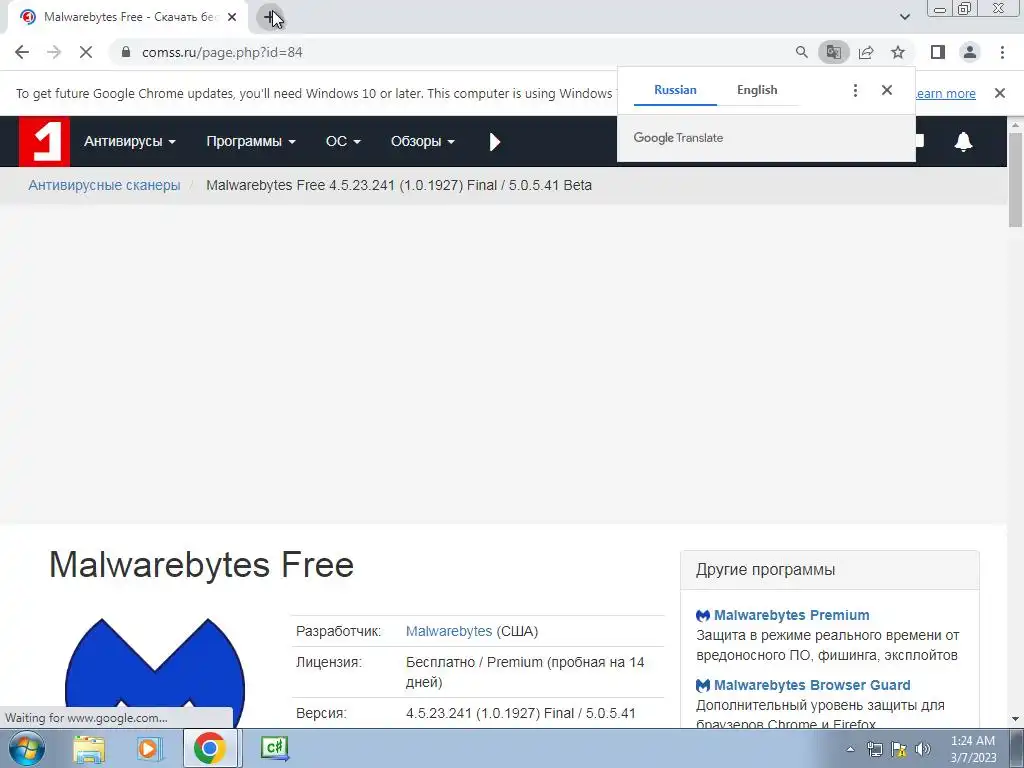
Task: Click the blue Malwarebytes logo image
Action: coord(155,673)
